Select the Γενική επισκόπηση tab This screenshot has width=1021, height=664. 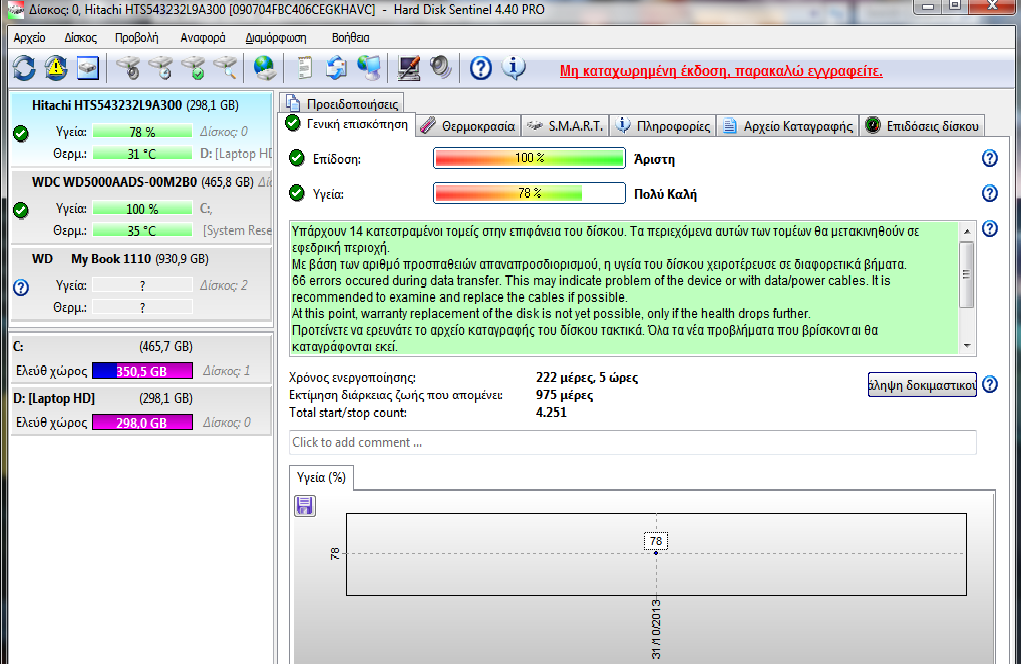[x=348, y=124]
